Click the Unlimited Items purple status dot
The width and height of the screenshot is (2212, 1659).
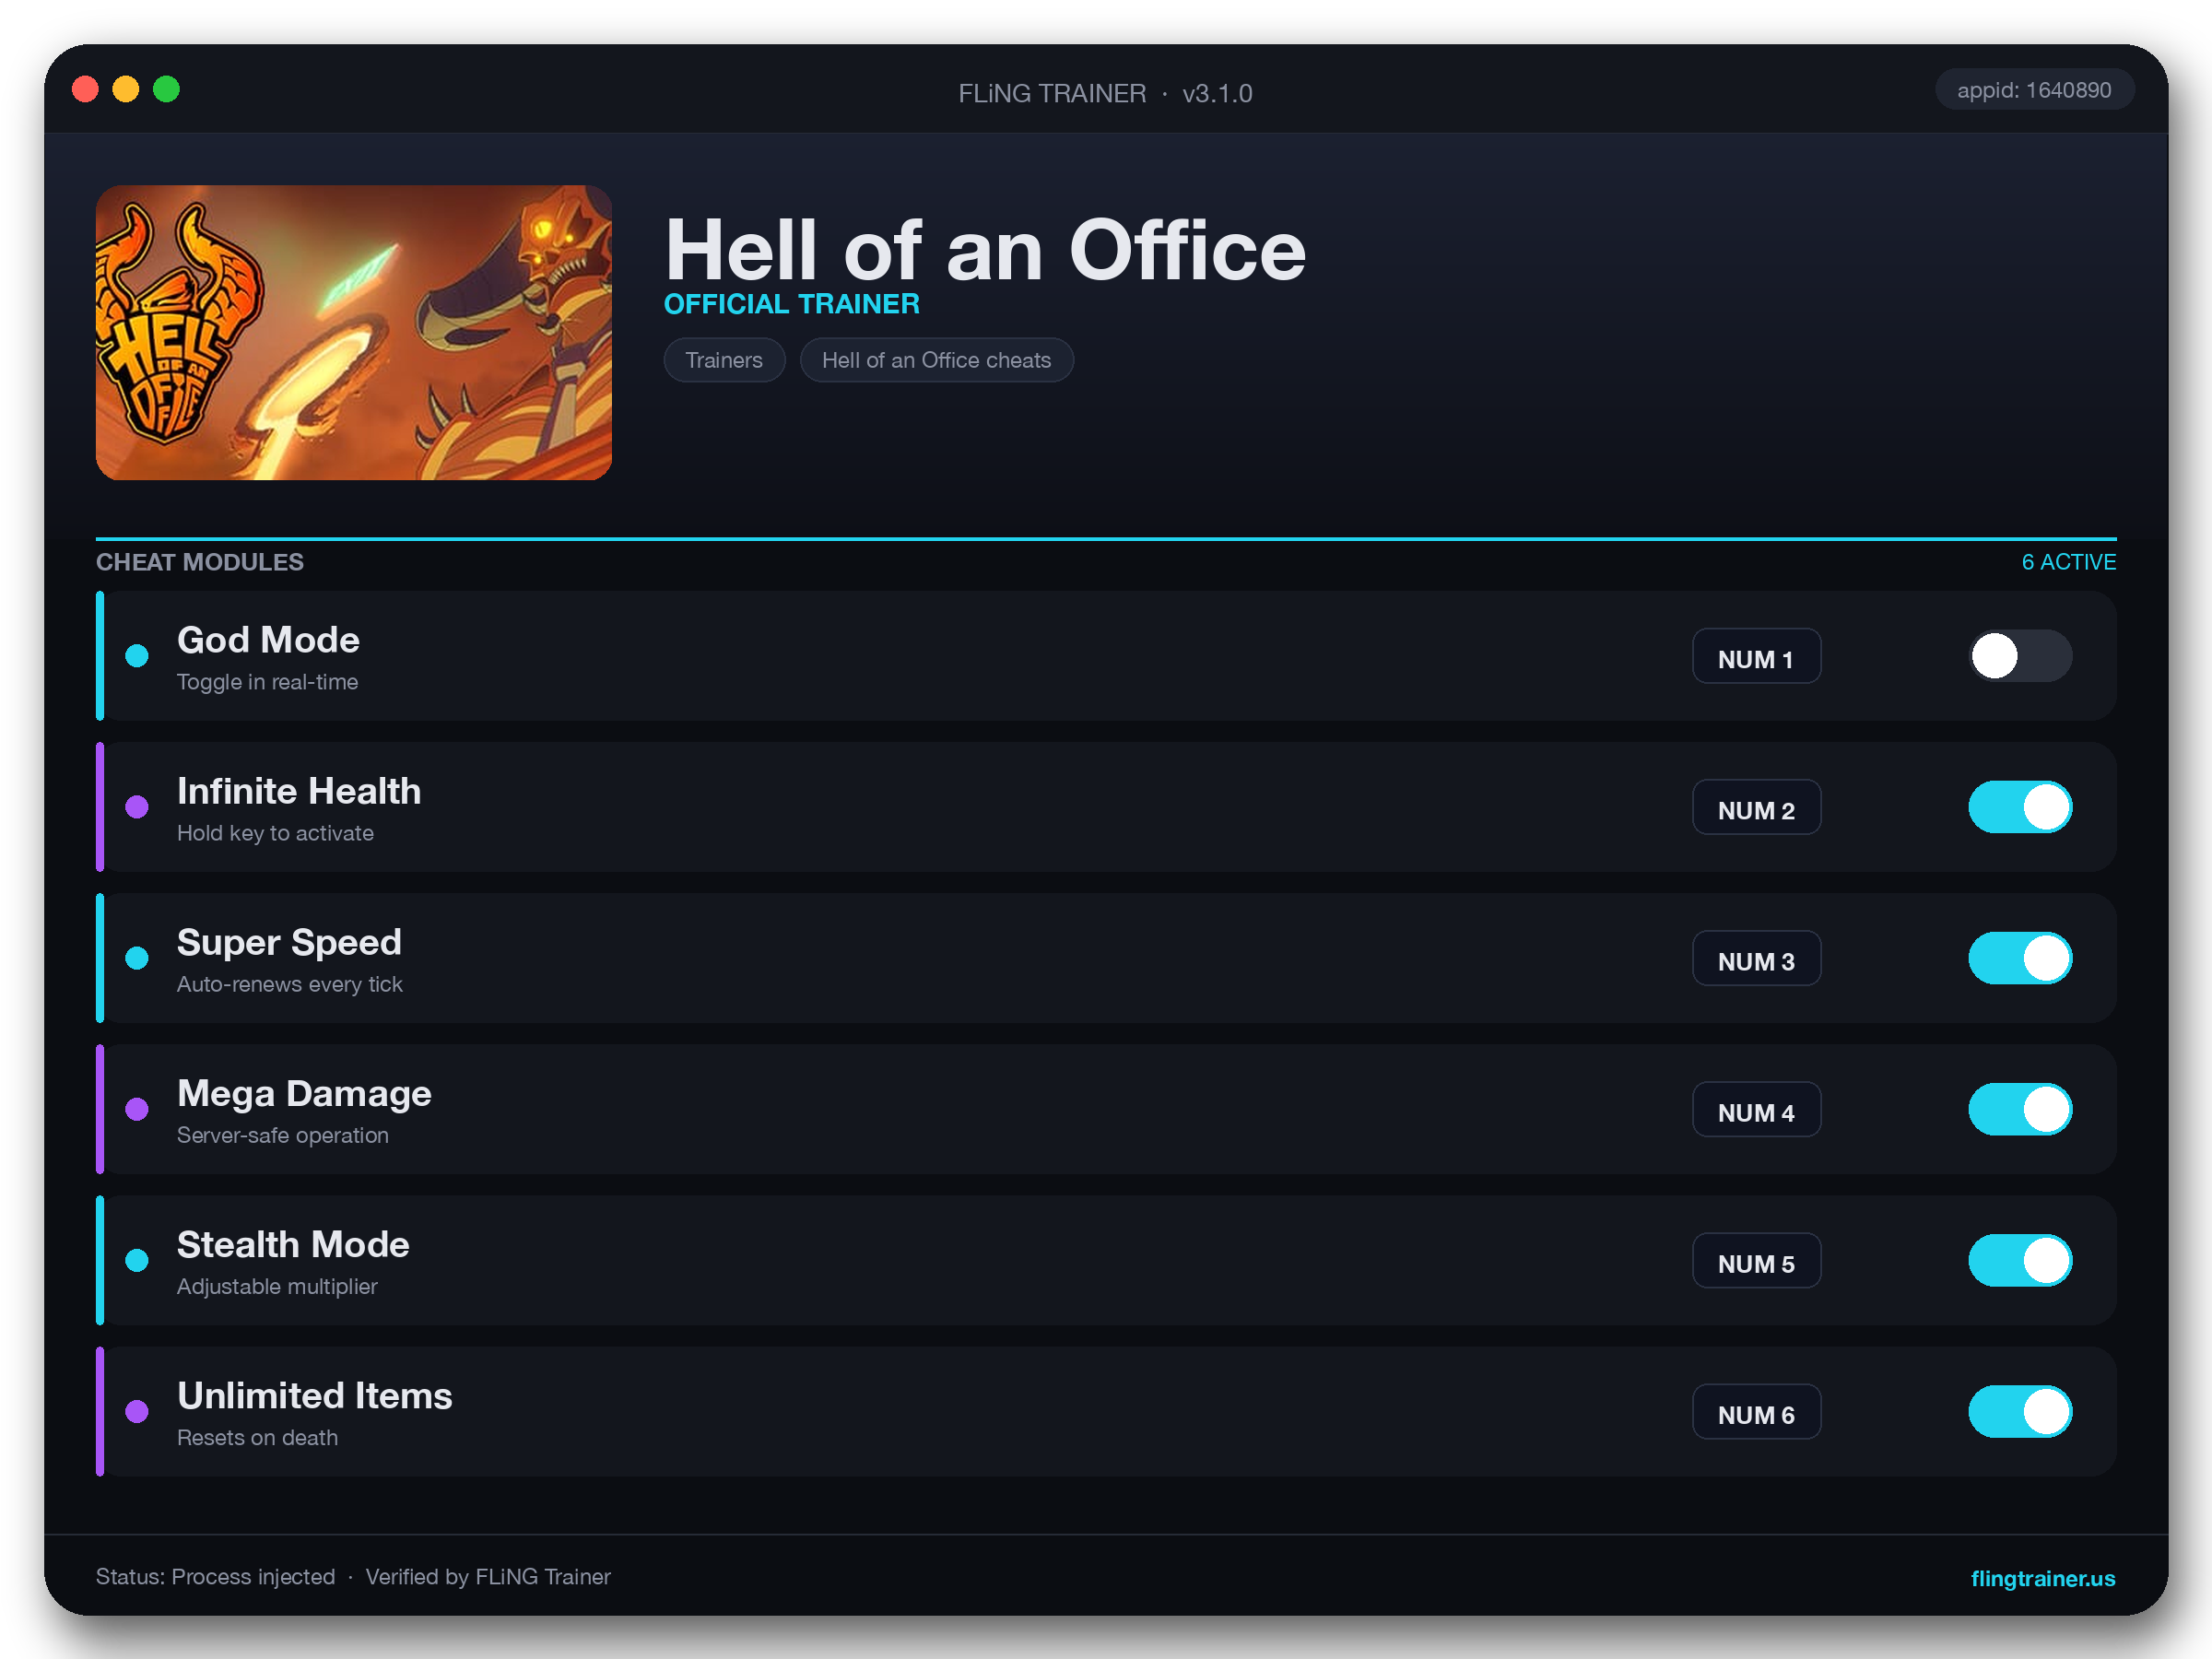point(137,1411)
